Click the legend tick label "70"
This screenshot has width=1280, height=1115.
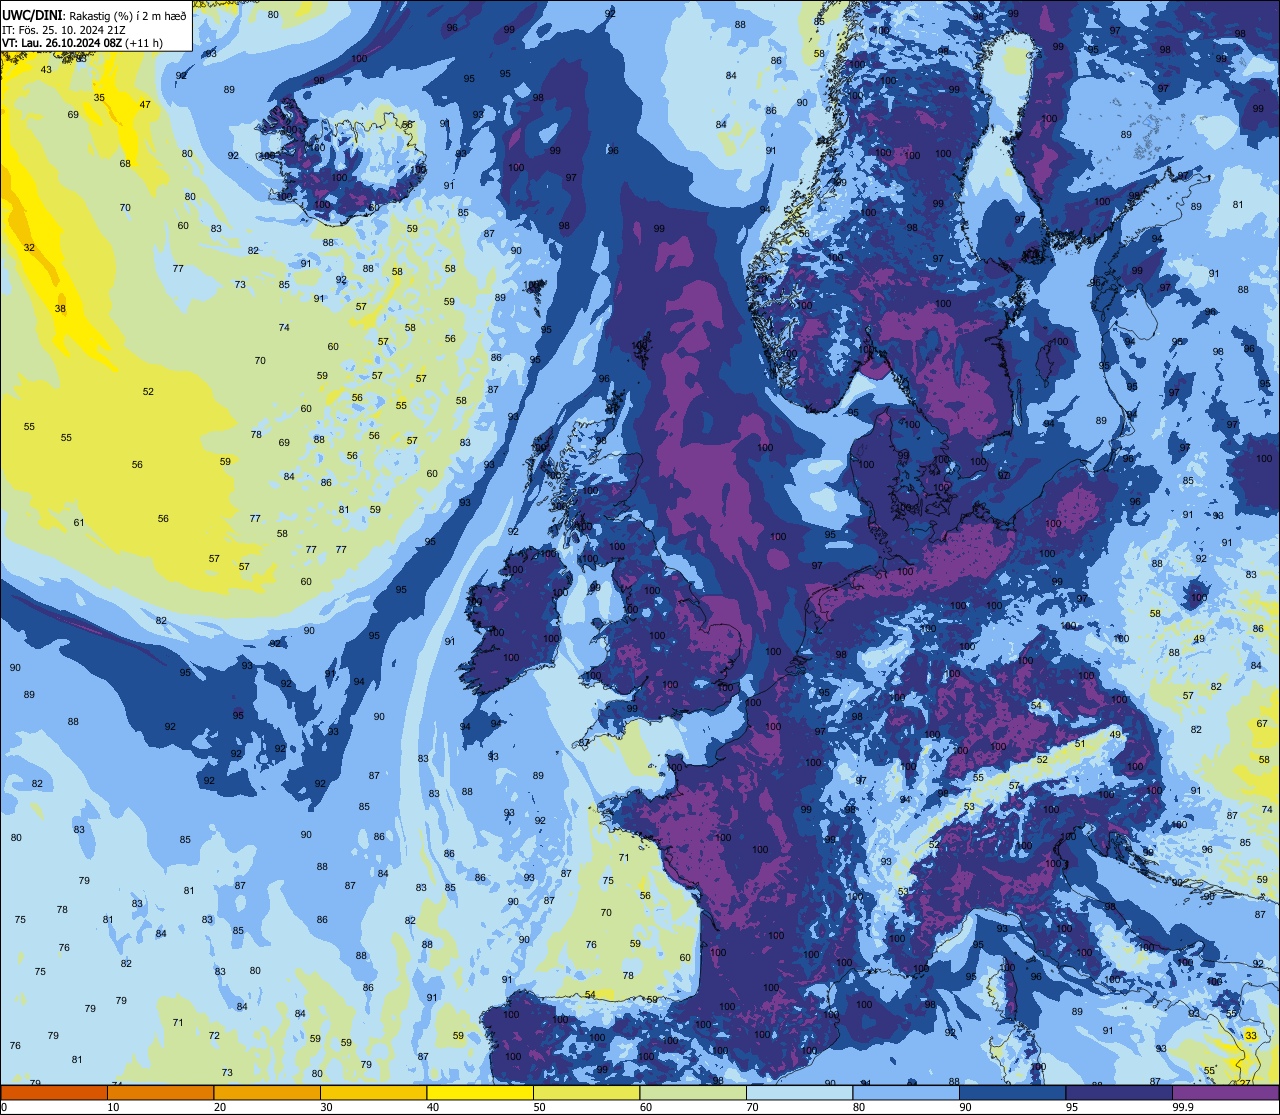[x=752, y=1107]
